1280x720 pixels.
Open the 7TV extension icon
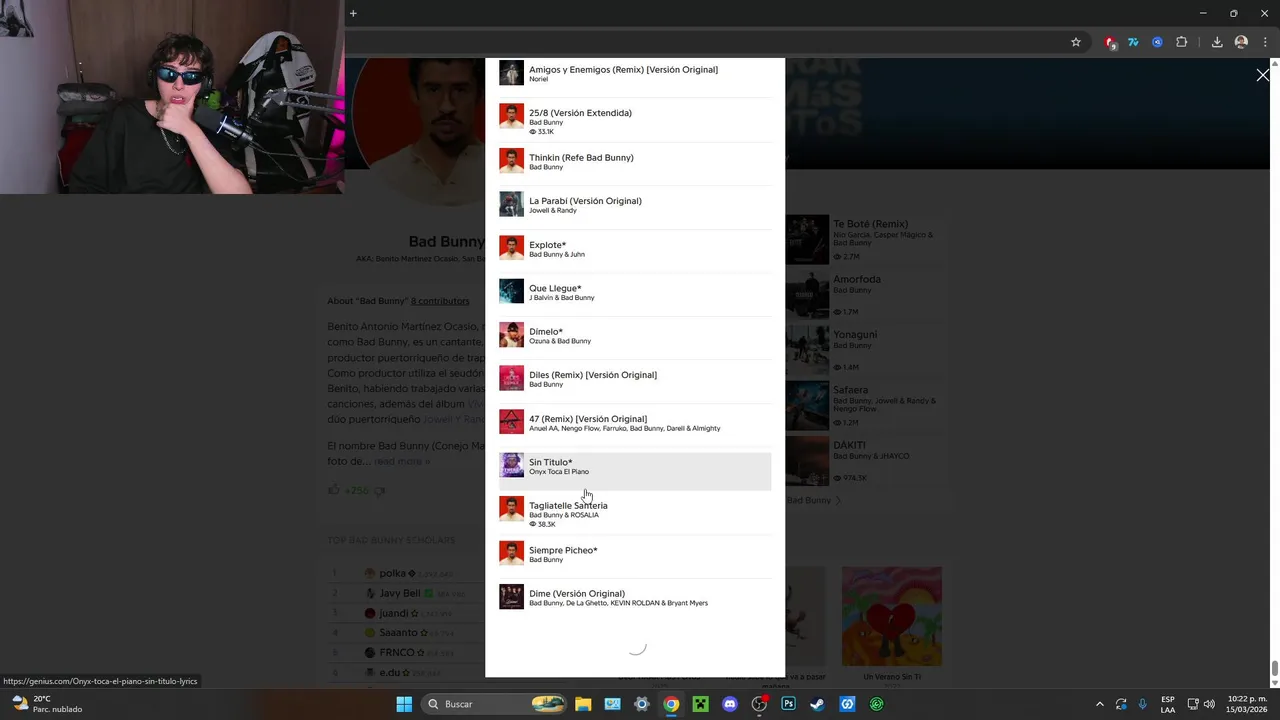pos(1133,42)
